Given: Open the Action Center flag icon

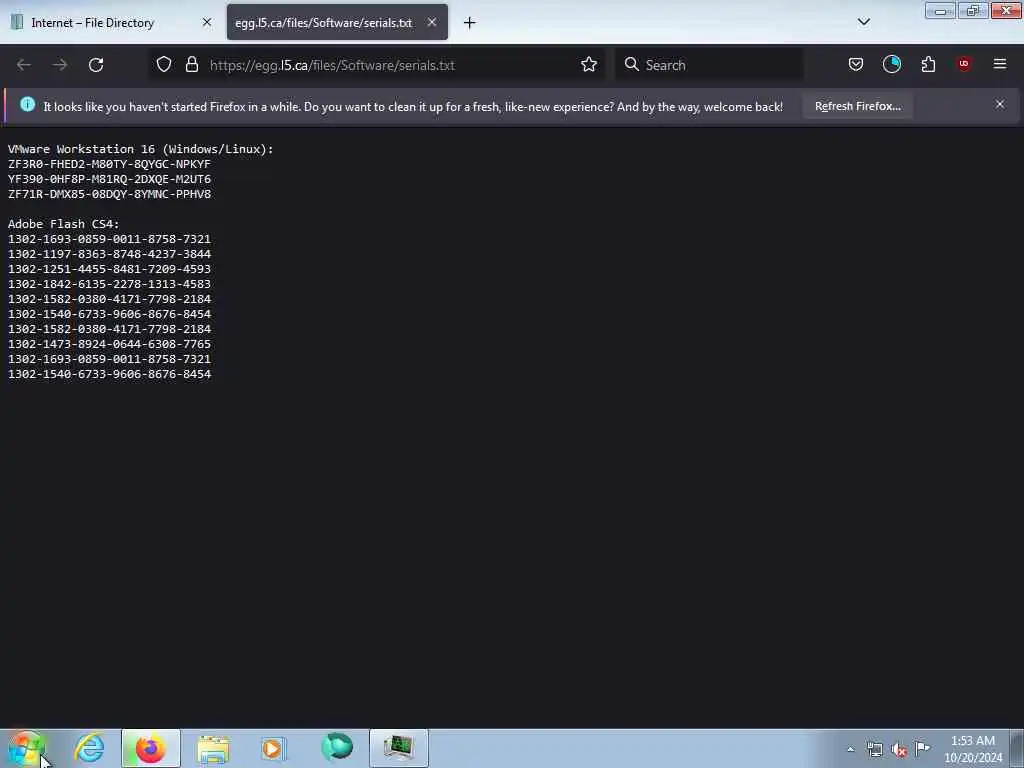Looking at the screenshot, I should click(923, 748).
